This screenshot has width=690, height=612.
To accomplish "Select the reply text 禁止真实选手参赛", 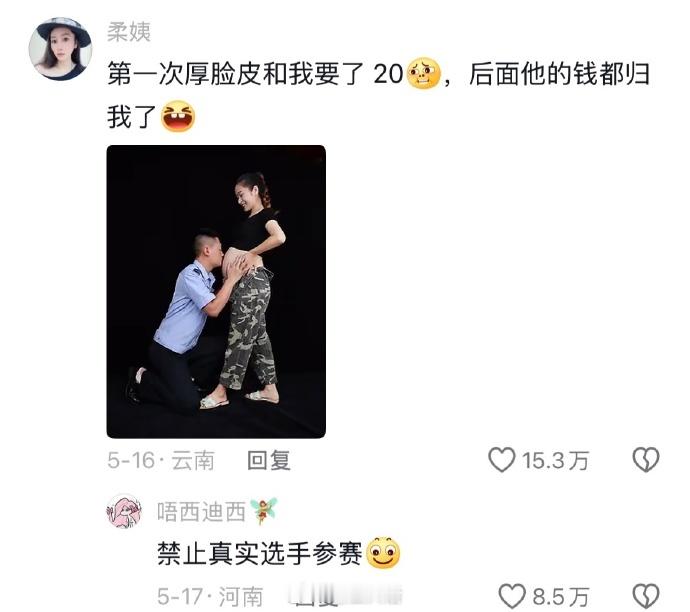I will point(260,553).
